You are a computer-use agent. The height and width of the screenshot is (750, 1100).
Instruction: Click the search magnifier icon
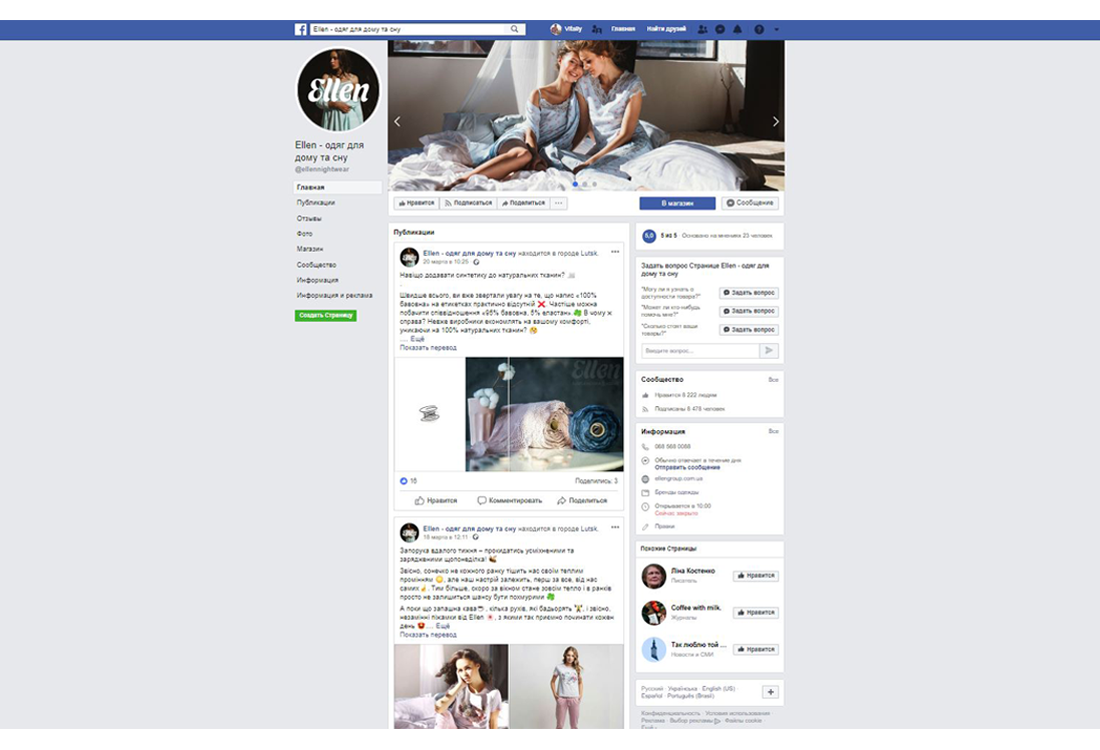[515, 29]
